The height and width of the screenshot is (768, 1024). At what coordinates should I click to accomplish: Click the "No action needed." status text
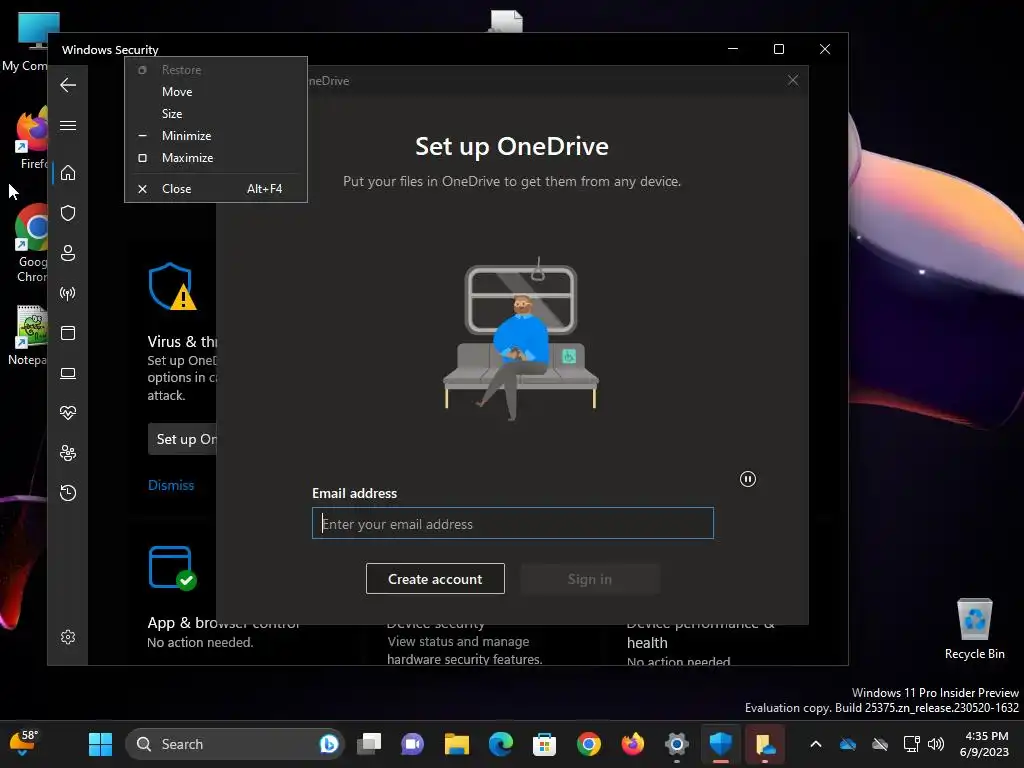point(200,643)
